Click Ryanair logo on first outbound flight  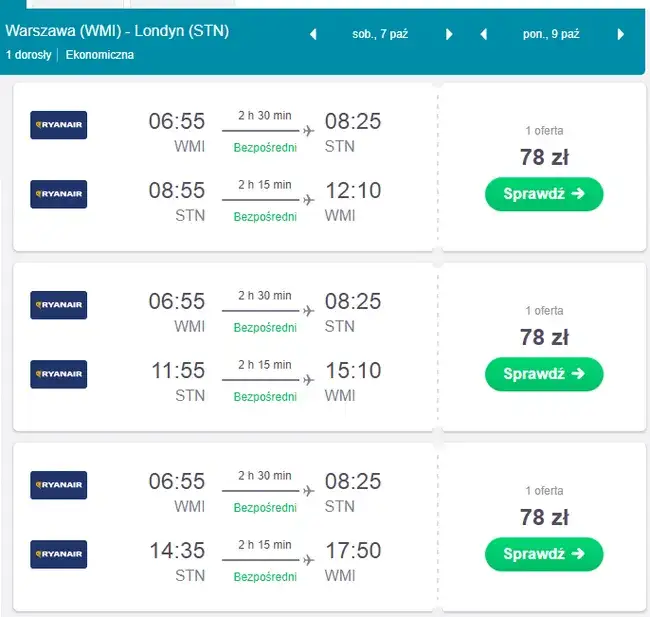(x=59, y=125)
